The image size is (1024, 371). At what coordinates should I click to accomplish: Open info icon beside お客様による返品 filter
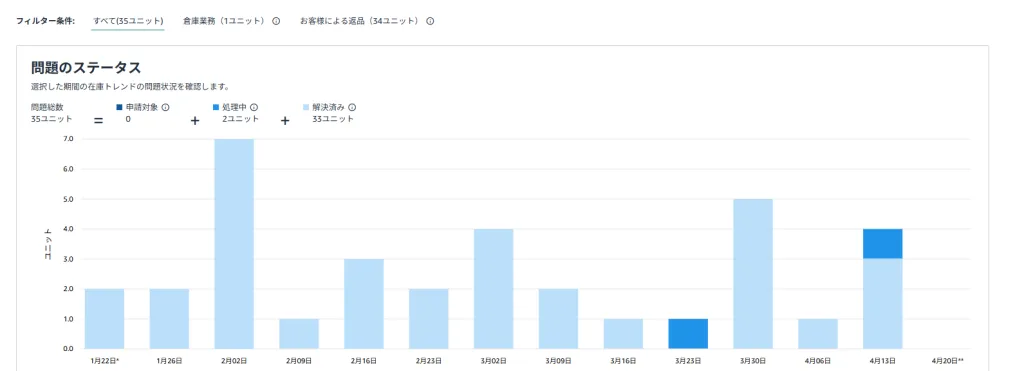point(430,21)
